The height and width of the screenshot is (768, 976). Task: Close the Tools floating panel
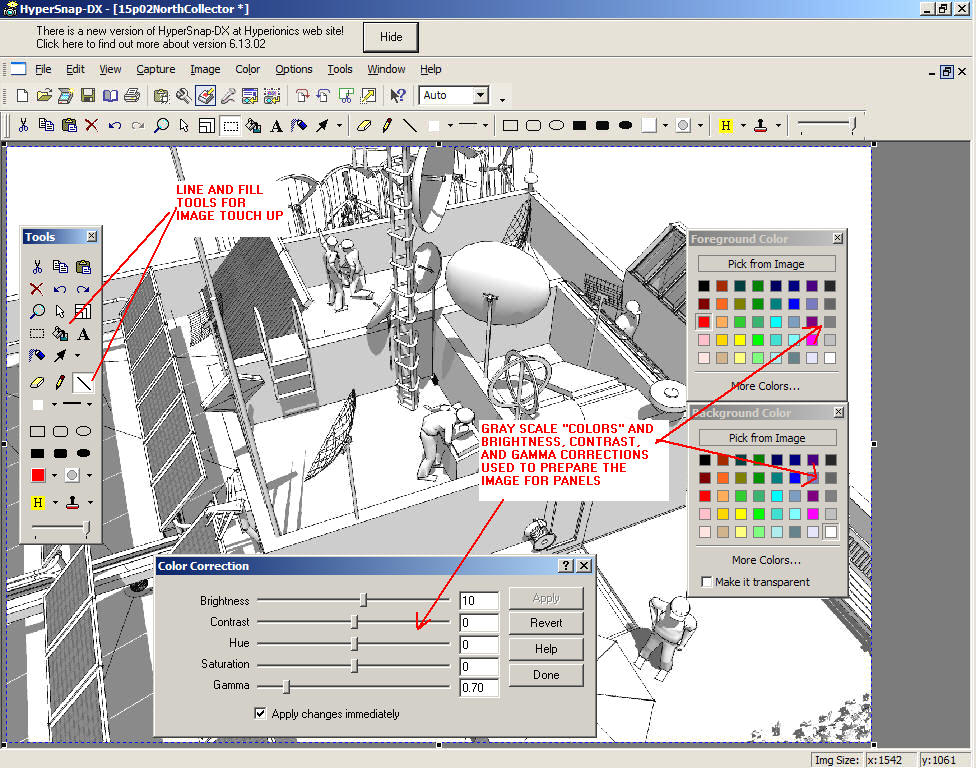pos(92,236)
